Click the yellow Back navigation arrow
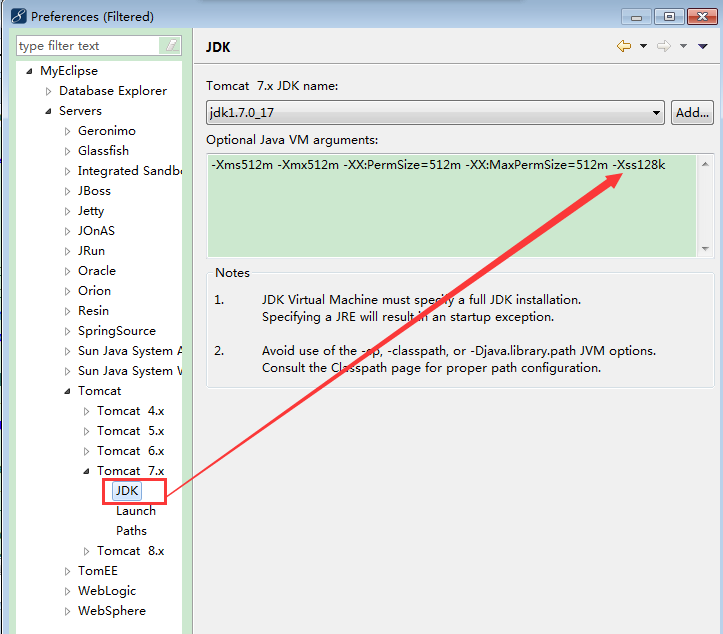Viewport: 723px width, 634px height. pos(624,46)
